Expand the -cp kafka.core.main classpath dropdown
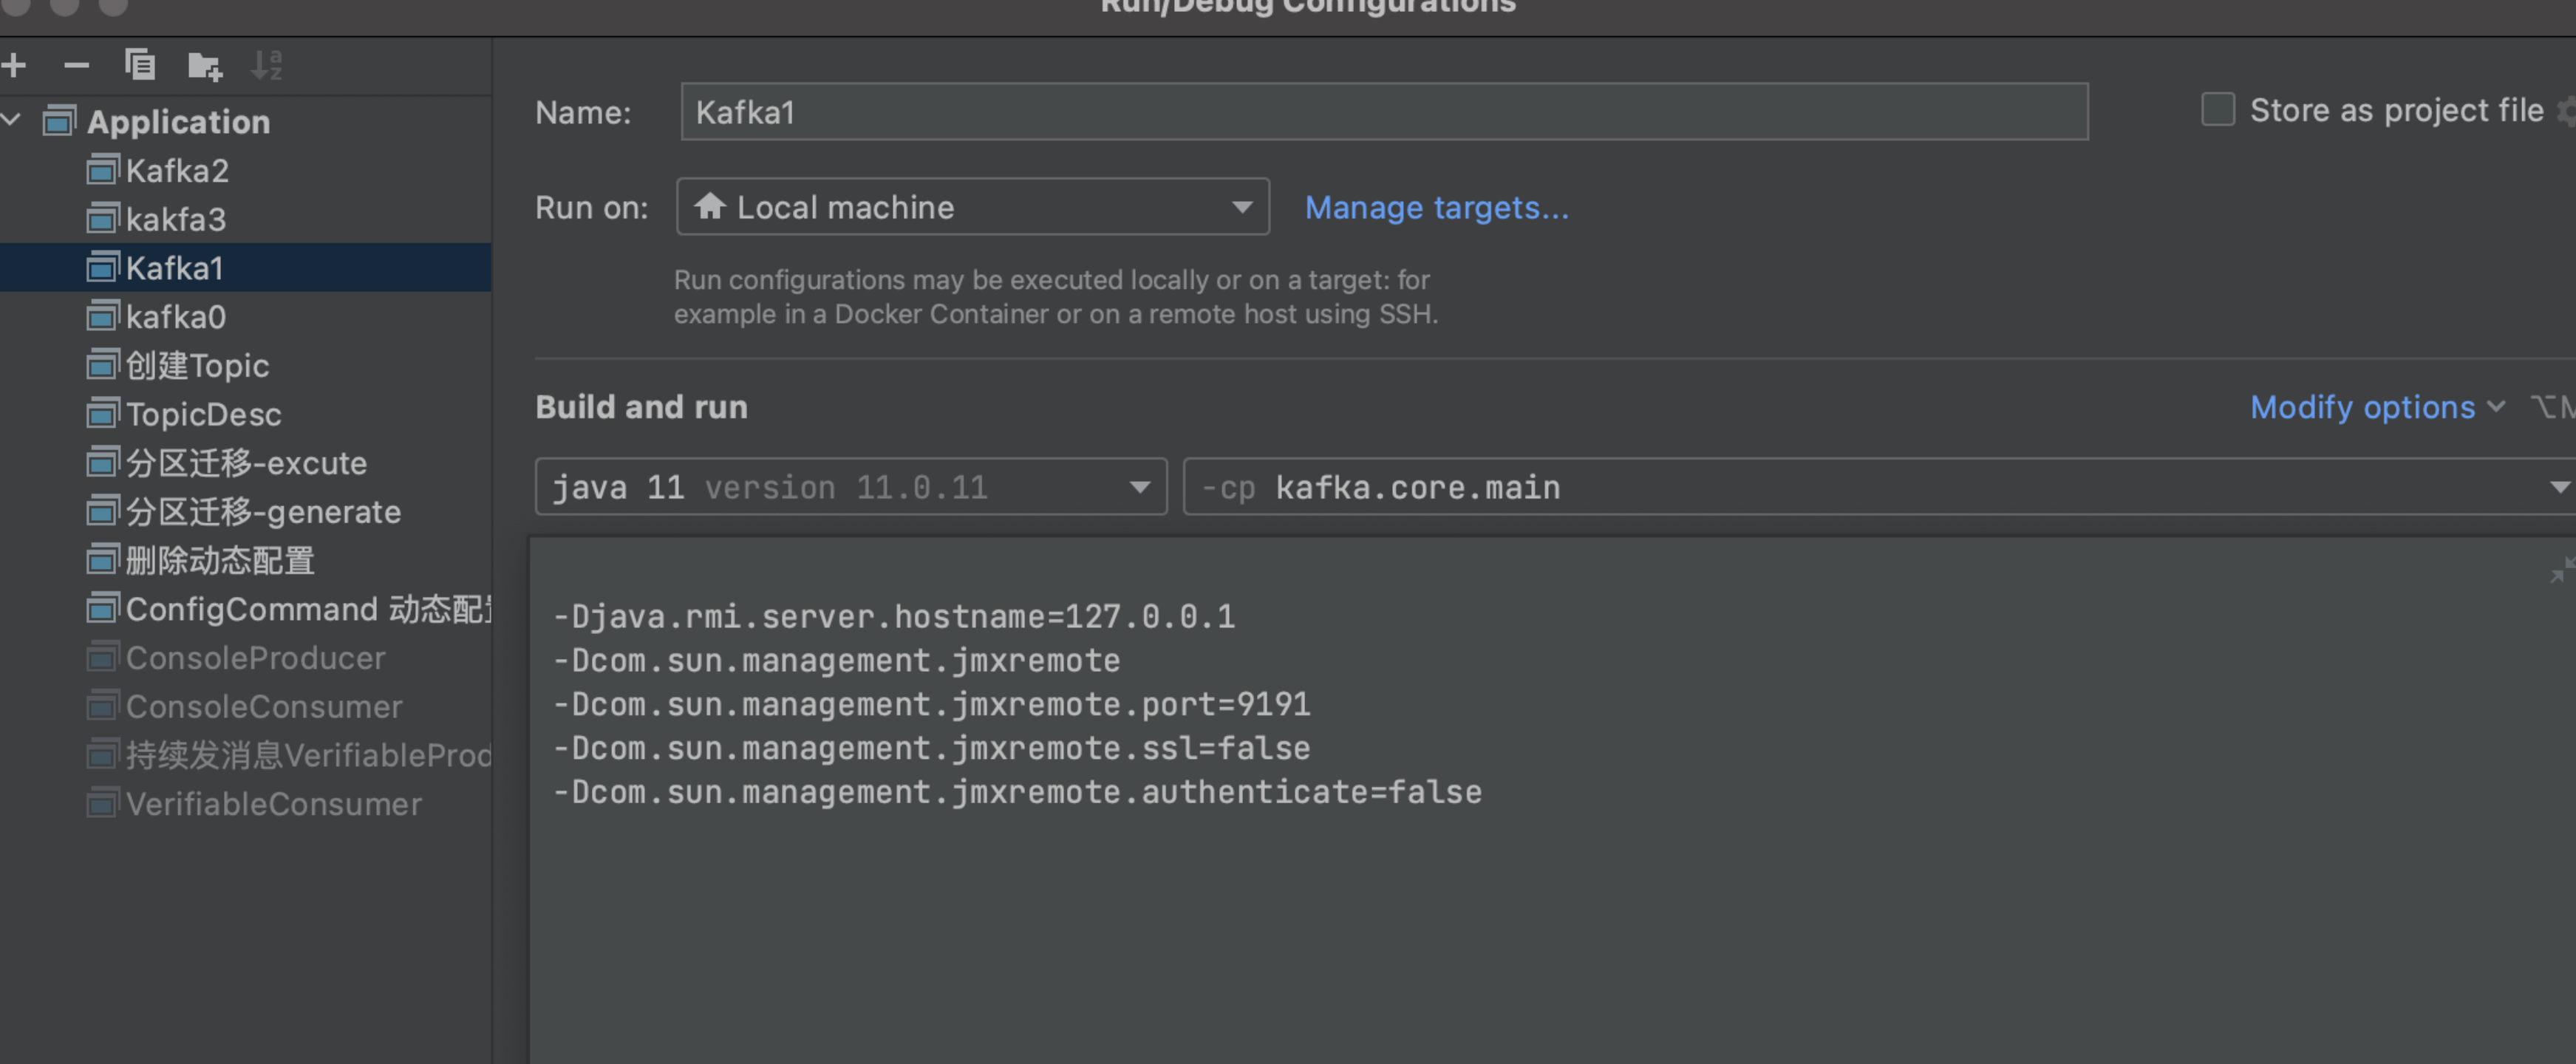 (x=2558, y=487)
